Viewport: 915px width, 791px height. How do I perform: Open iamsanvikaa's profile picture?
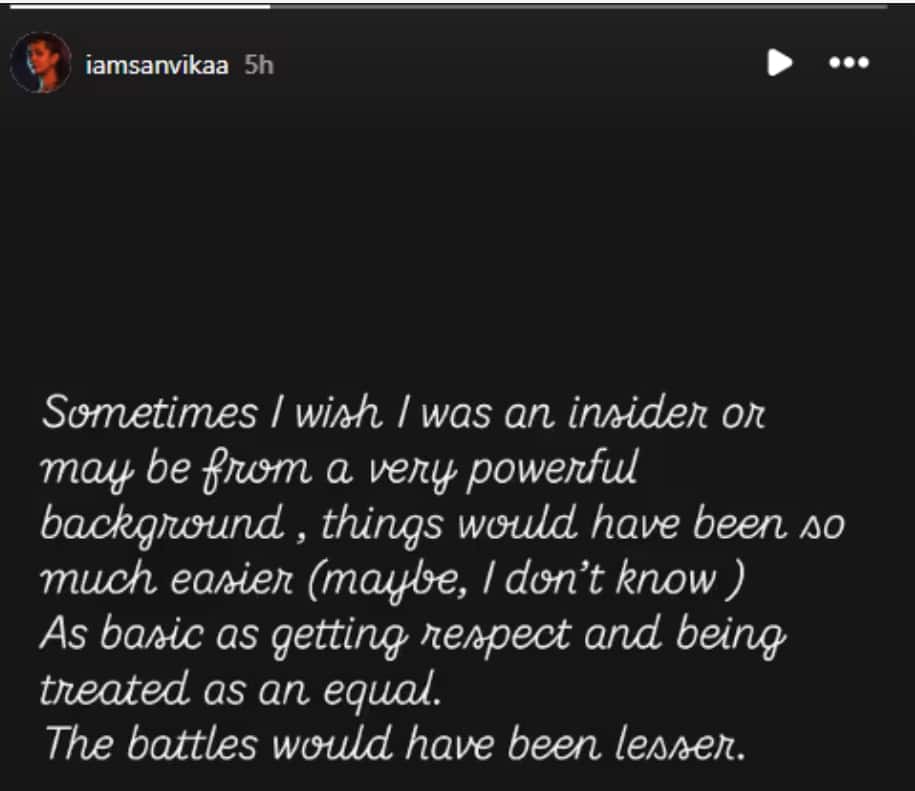[41, 63]
